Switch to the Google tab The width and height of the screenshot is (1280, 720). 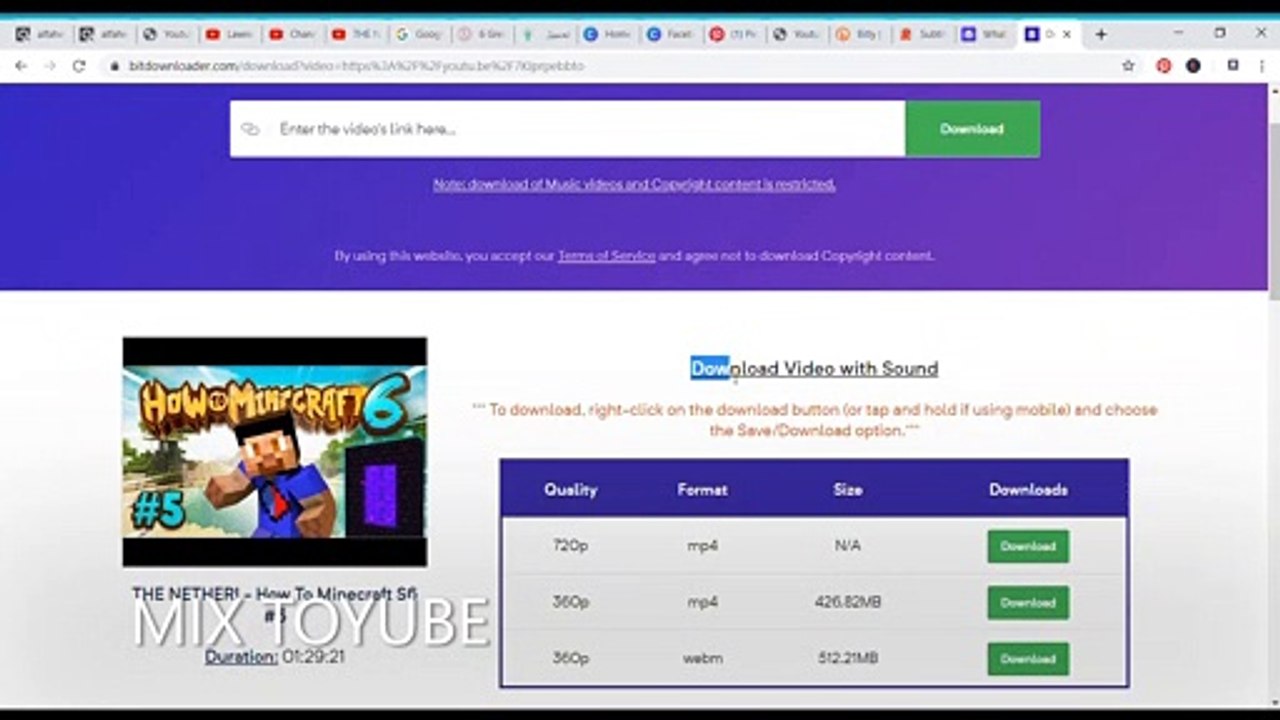click(419, 34)
